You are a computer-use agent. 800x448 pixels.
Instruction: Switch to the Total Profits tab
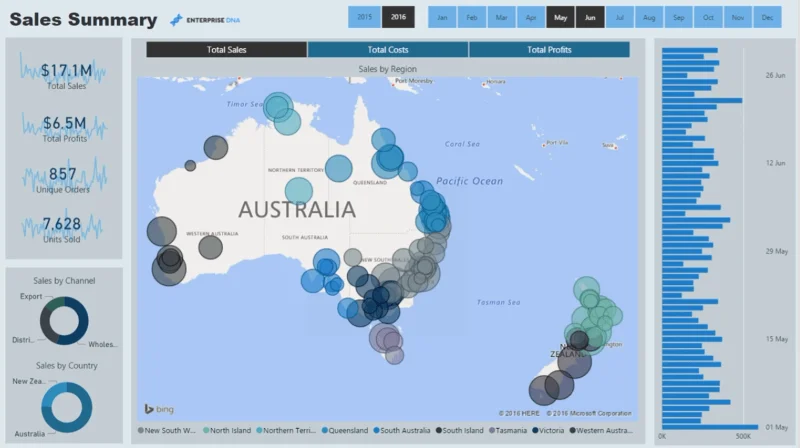coord(549,49)
